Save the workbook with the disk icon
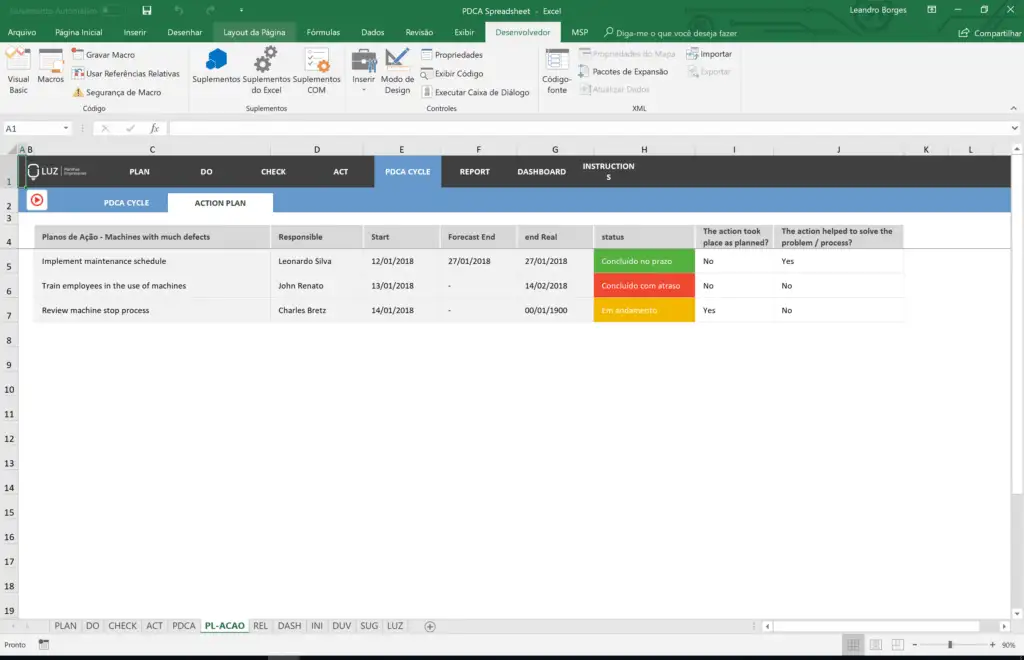Image resolution: width=1024 pixels, height=660 pixels. pyautogui.click(x=147, y=10)
